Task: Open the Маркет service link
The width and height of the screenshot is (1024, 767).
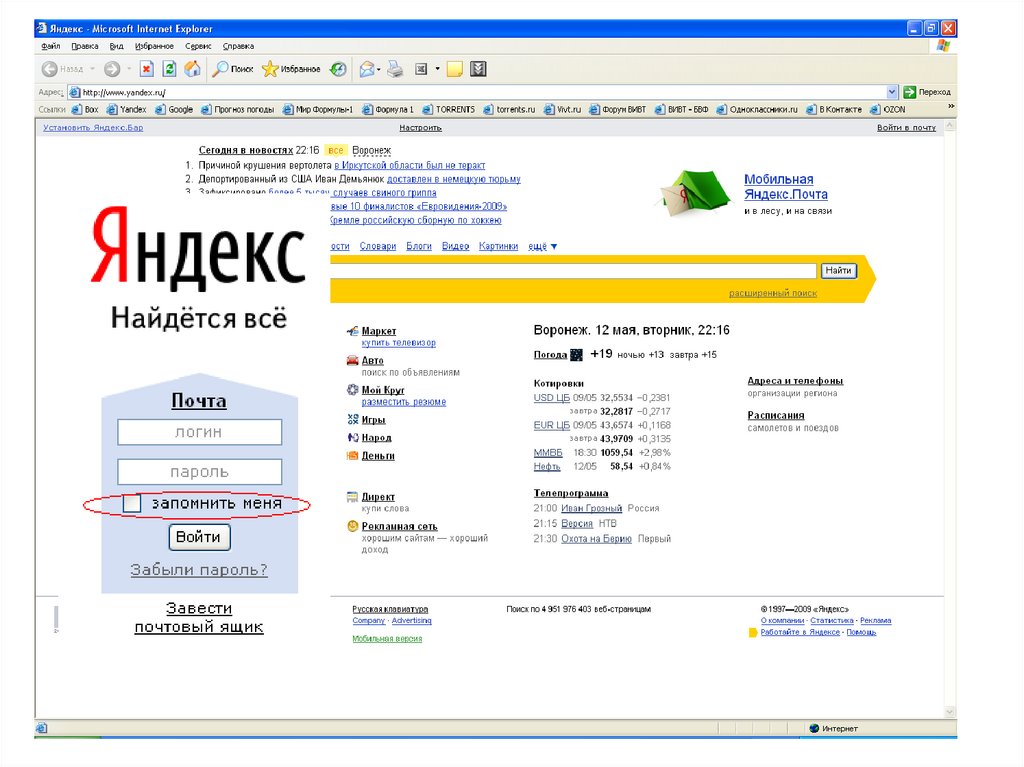Action: pyautogui.click(x=379, y=331)
